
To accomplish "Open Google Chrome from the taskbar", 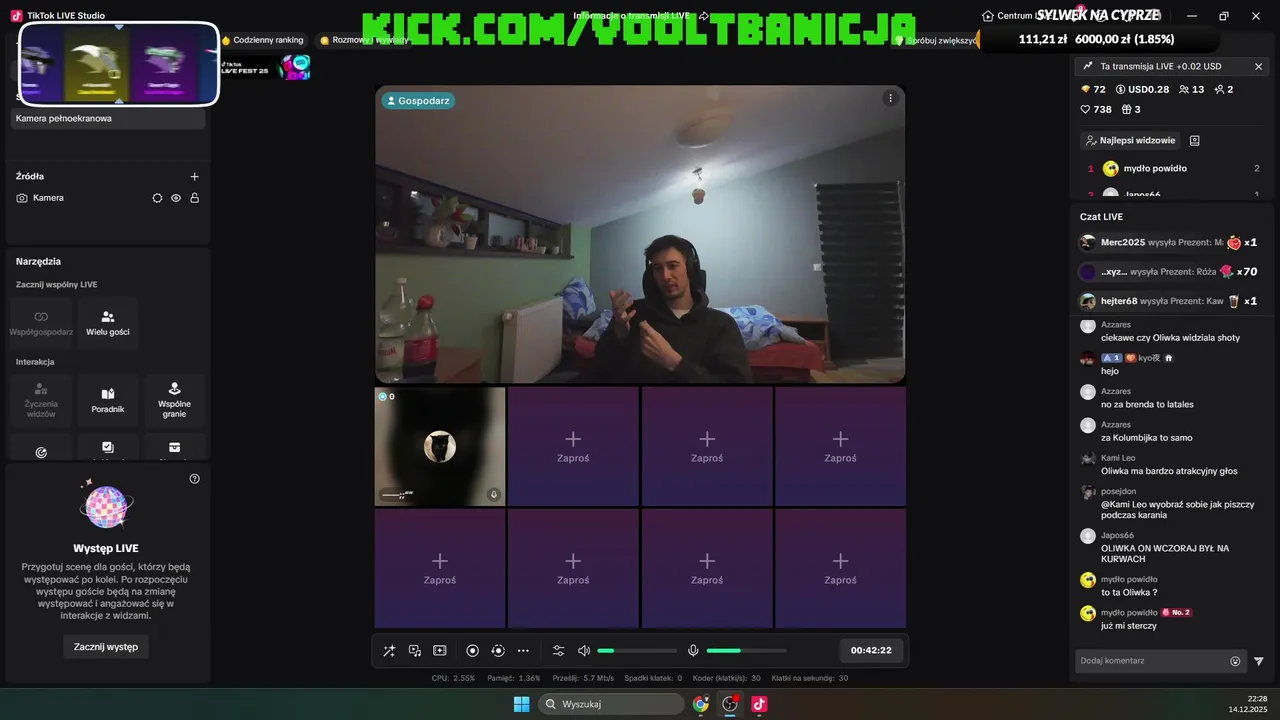I will 701,704.
